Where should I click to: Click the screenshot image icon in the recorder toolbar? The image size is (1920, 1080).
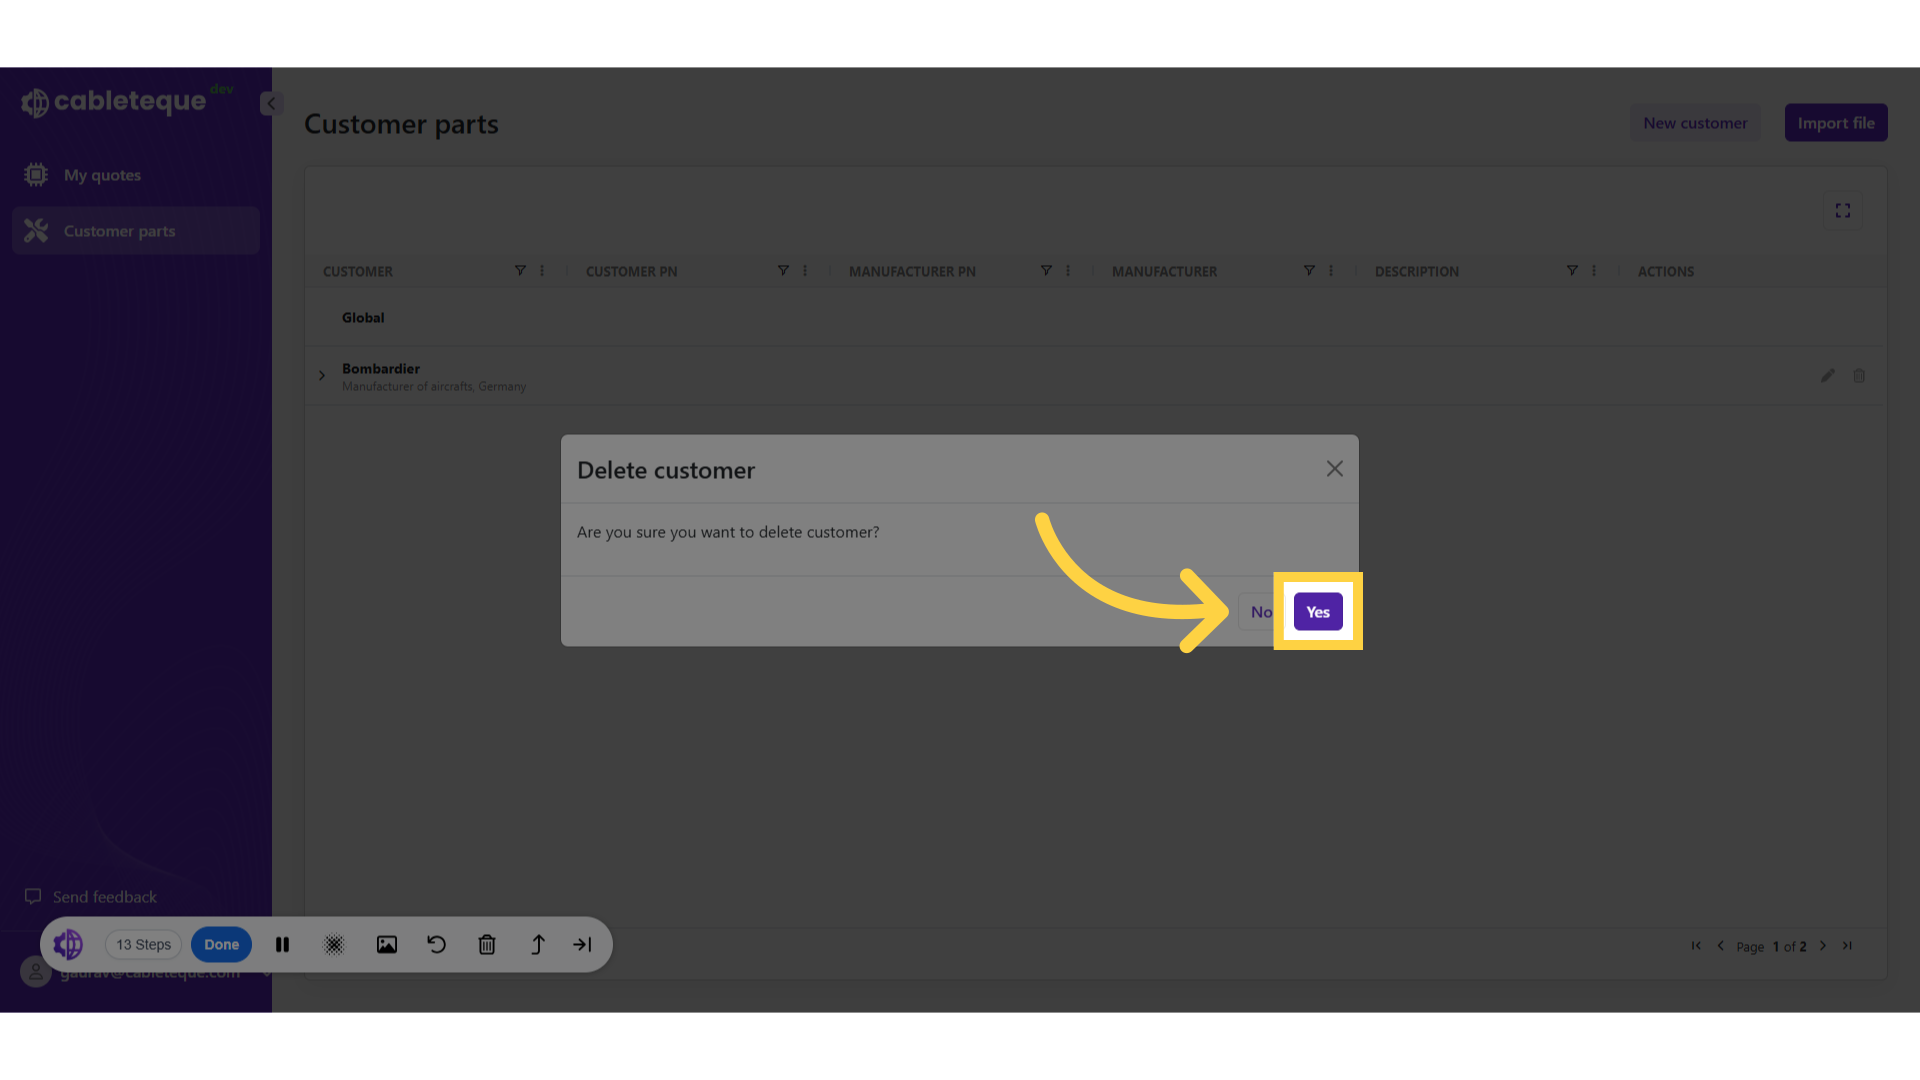[x=387, y=945]
